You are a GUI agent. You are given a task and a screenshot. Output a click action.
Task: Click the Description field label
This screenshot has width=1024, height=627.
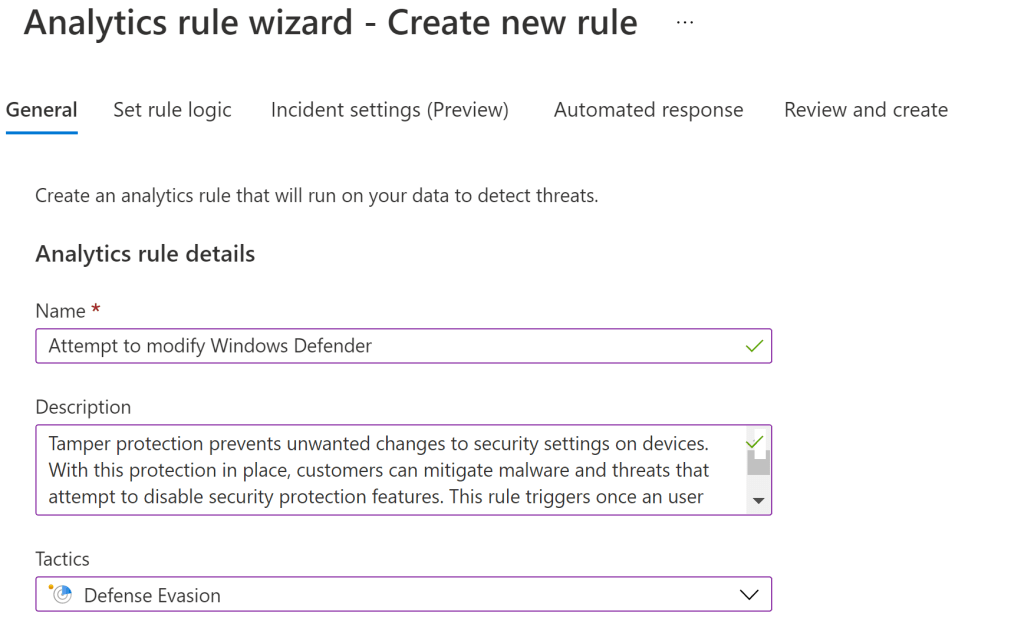pos(83,407)
